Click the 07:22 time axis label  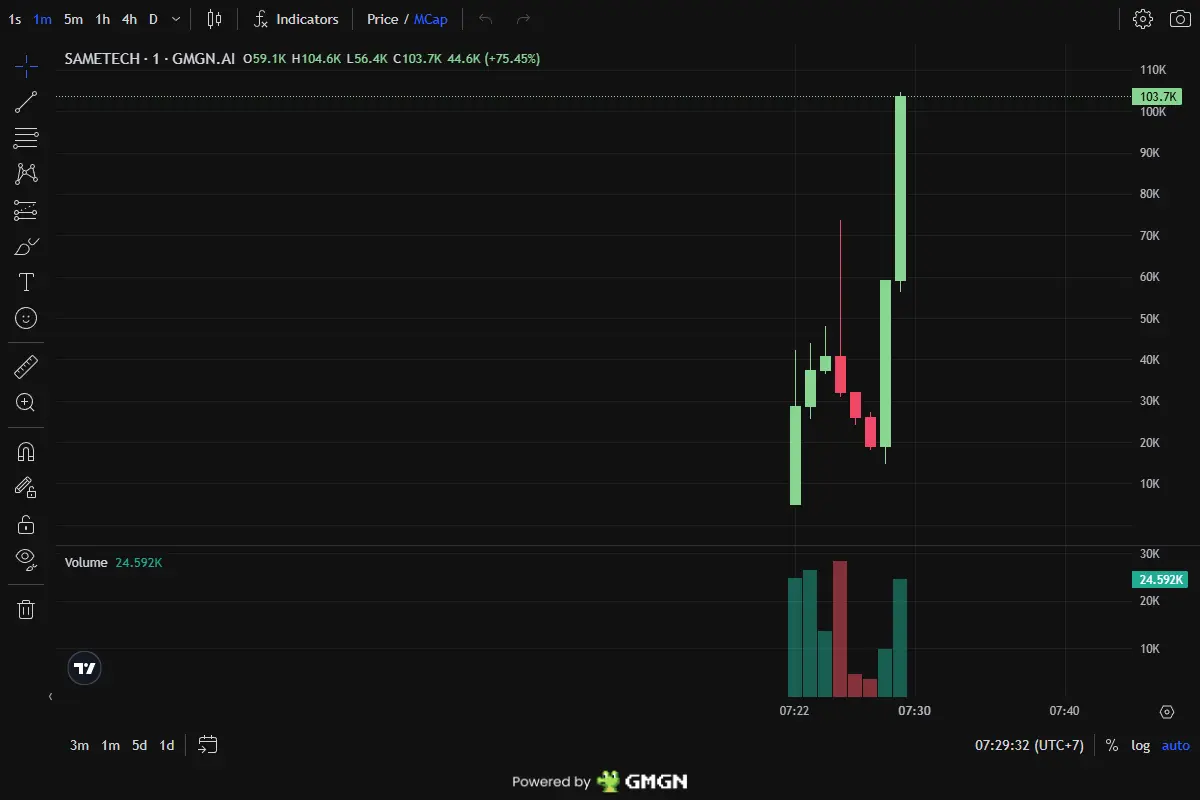tap(794, 711)
